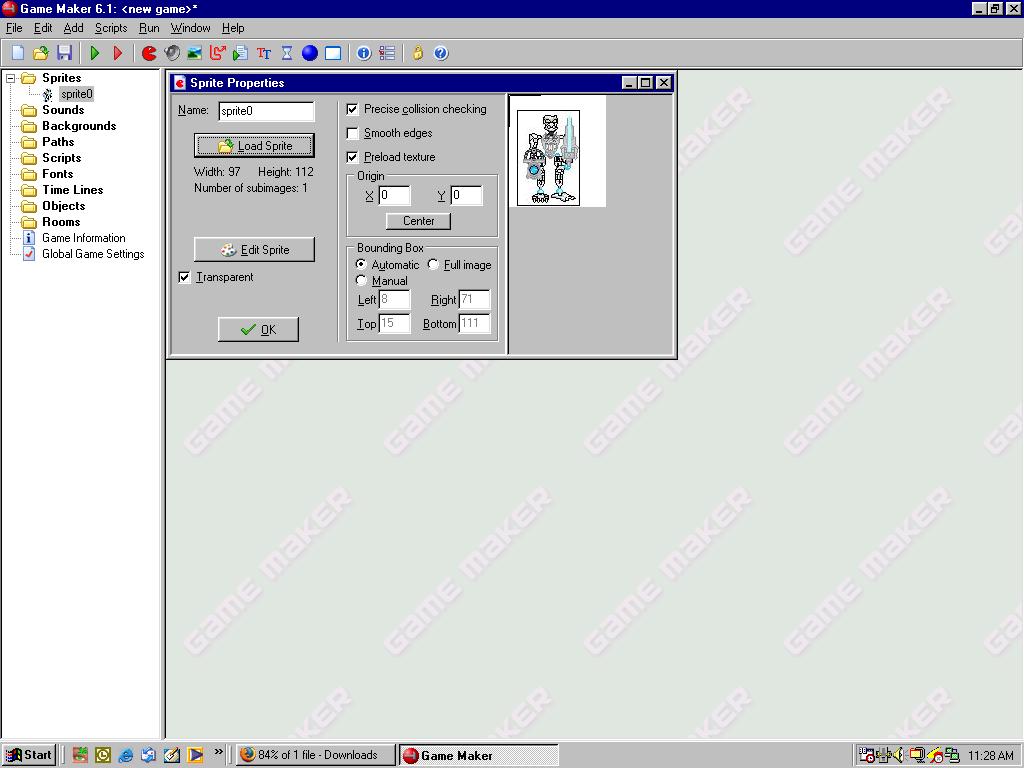Viewport: 1024px width, 768px height.
Task: Select the Time Lines folder
Action: pos(72,190)
